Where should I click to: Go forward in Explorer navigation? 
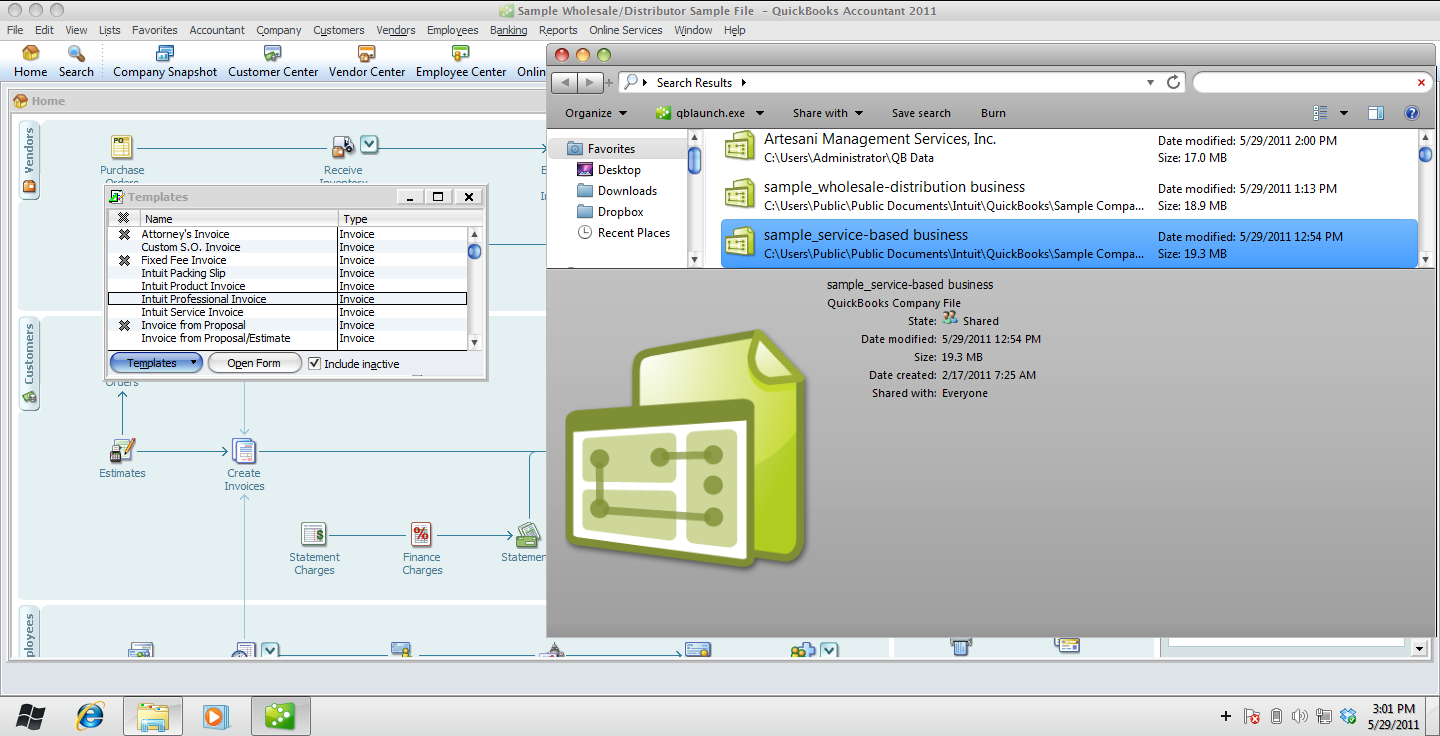coord(591,82)
